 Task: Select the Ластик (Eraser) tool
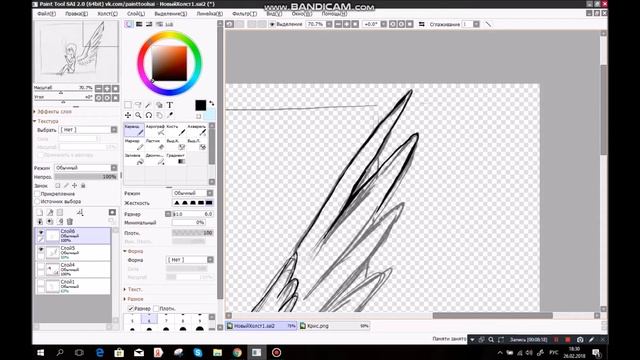click(x=155, y=144)
